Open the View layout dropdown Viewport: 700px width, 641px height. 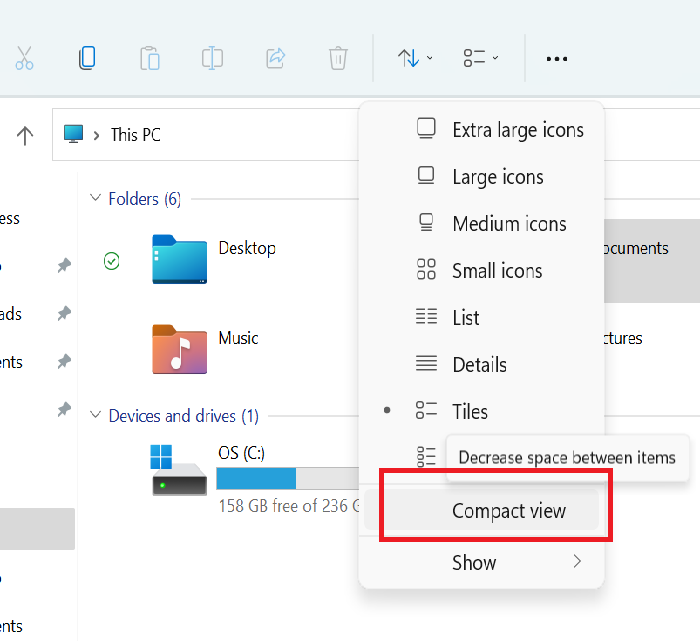point(480,58)
